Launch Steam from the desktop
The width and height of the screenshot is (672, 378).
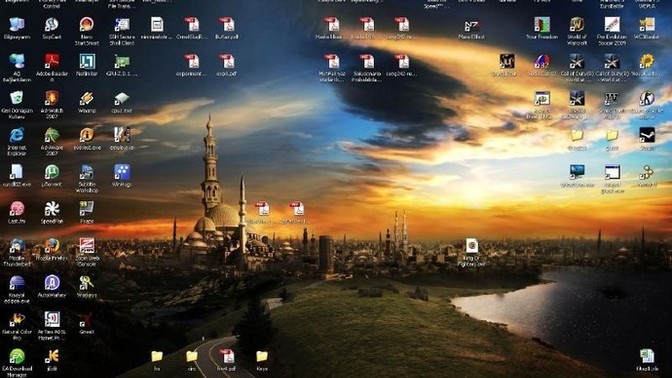pyautogui.click(x=647, y=135)
